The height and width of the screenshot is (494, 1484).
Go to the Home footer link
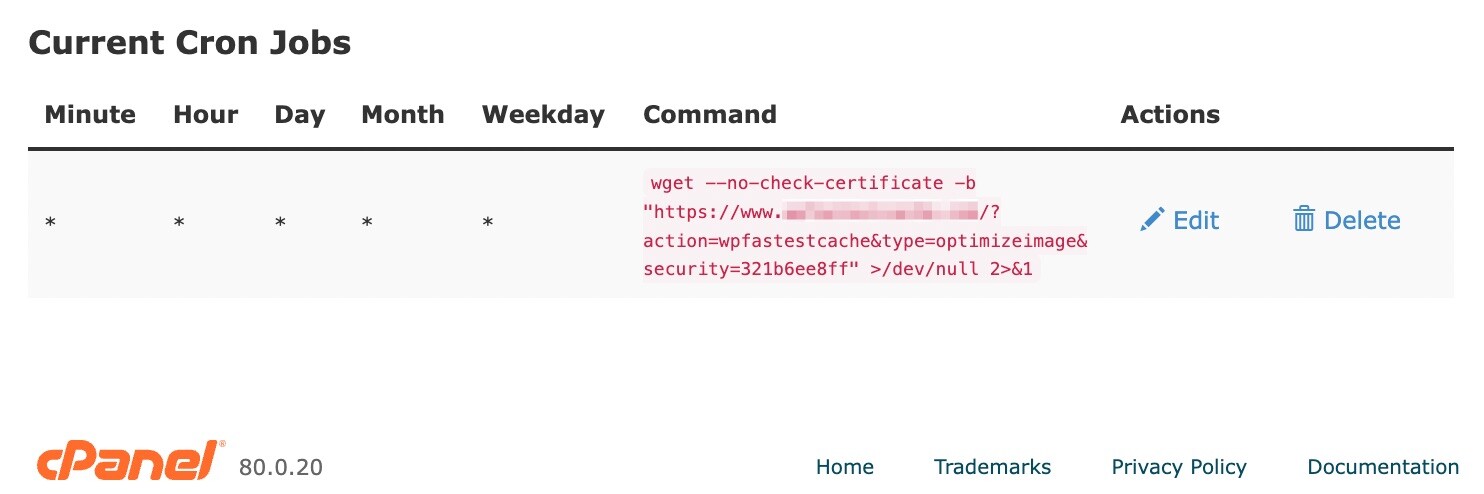point(845,467)
